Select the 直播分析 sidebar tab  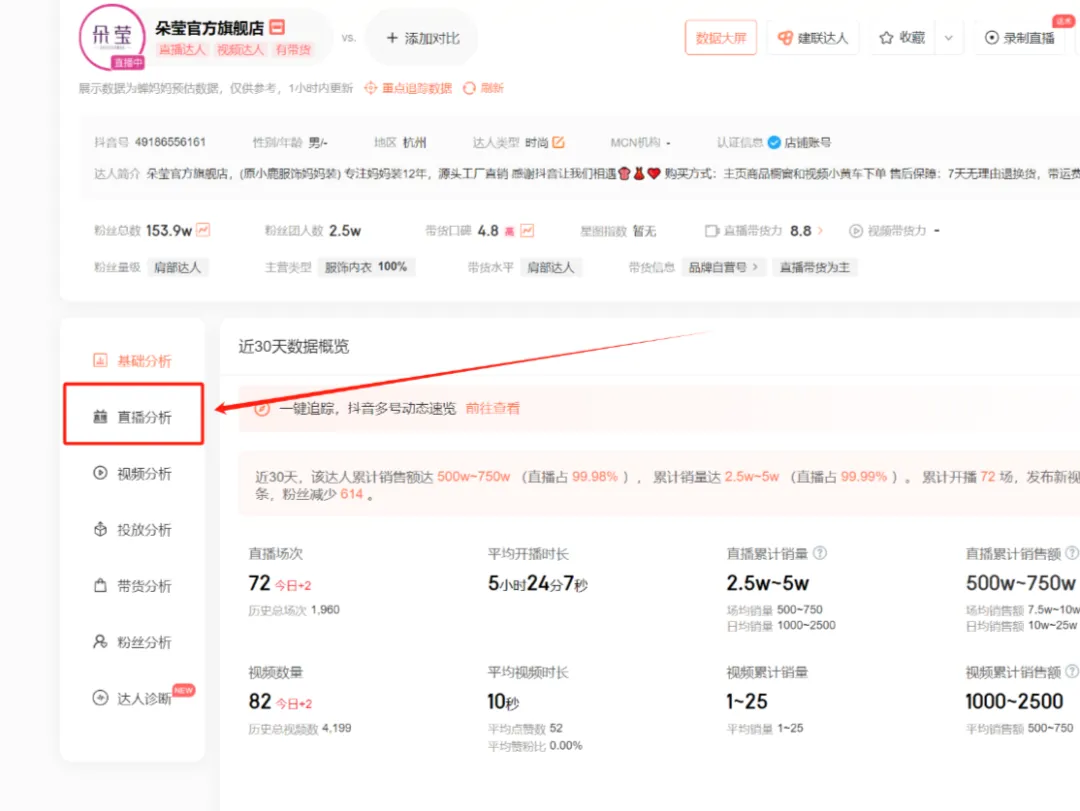pyautogui.click(x=132, y=416)
